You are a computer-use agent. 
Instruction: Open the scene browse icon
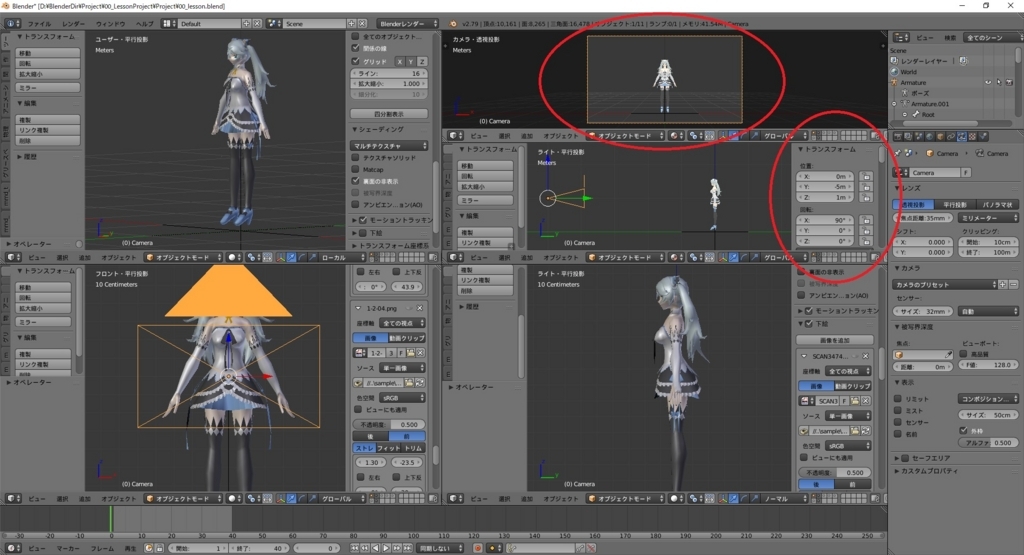tap(275, 24)
